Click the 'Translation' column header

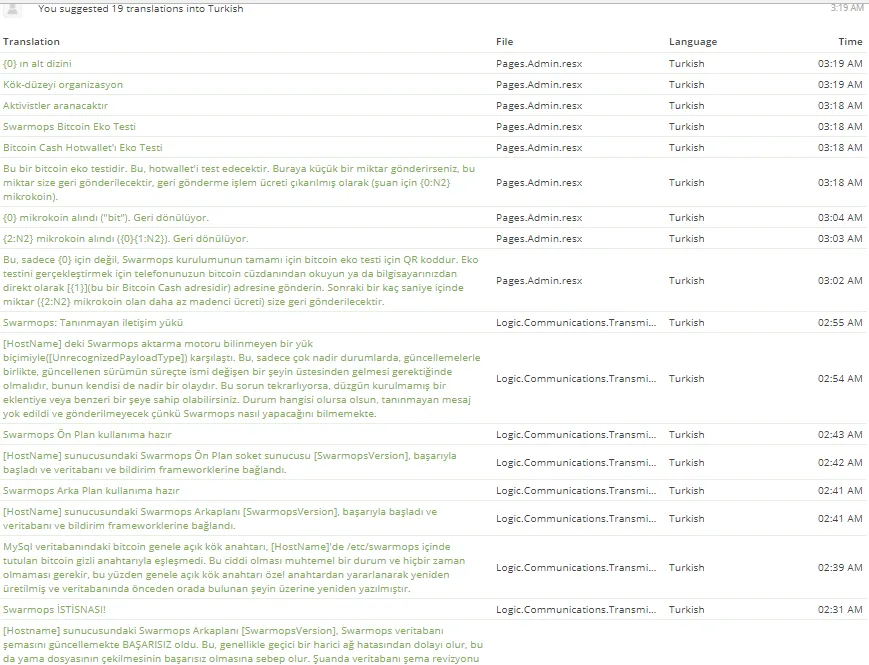(31, 42)
